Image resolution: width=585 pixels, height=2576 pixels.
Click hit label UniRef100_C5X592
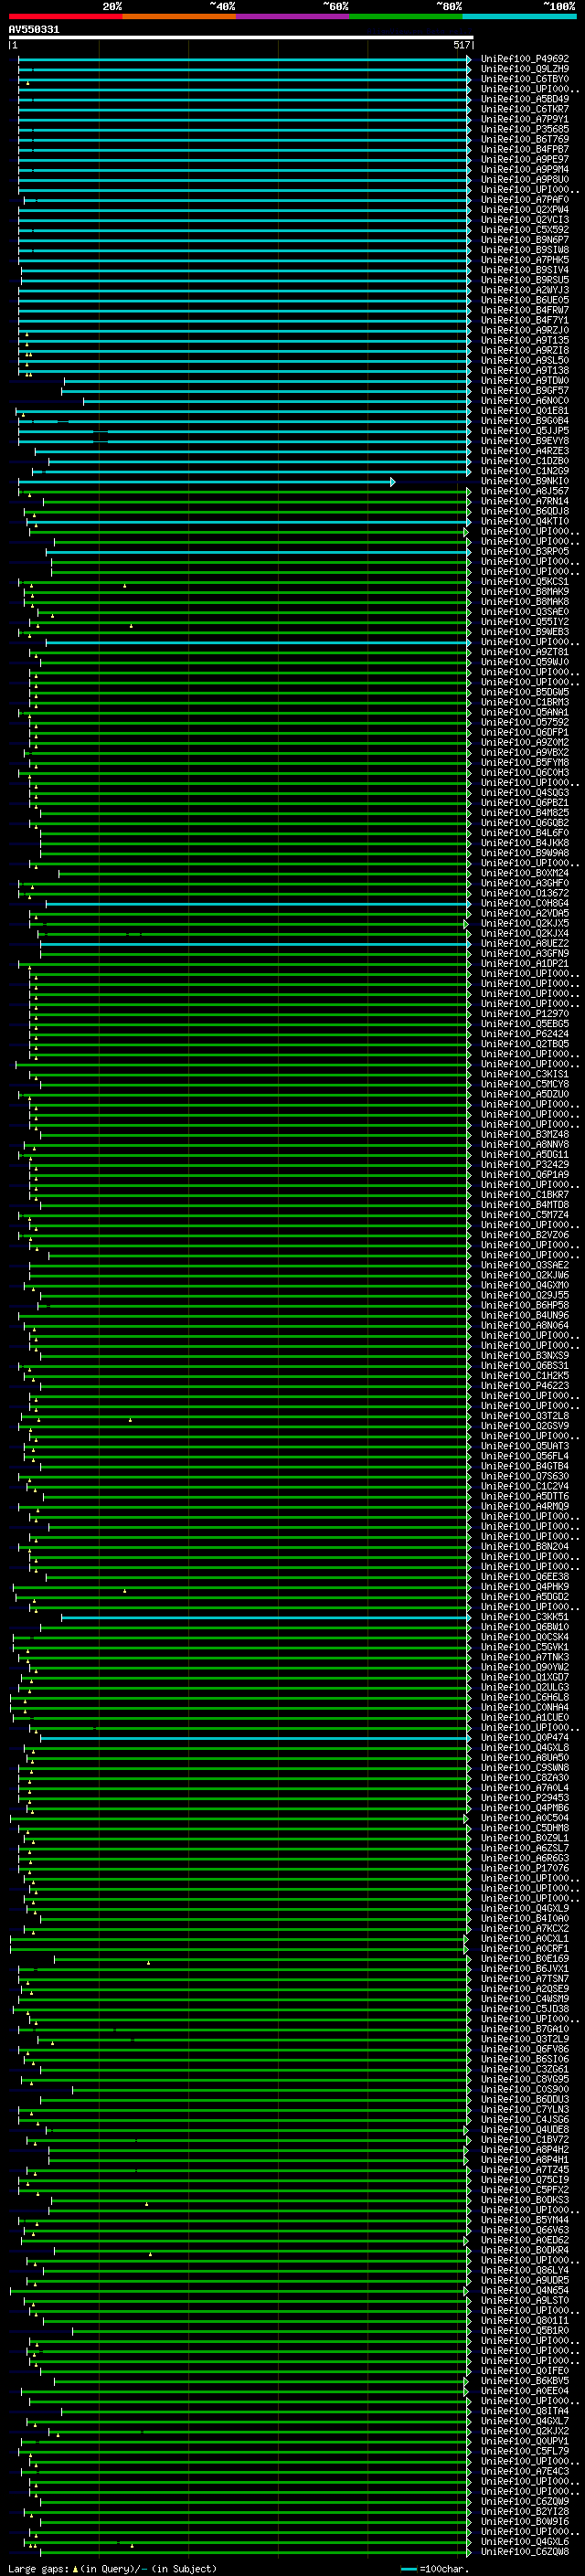click(x=525, y=230)
